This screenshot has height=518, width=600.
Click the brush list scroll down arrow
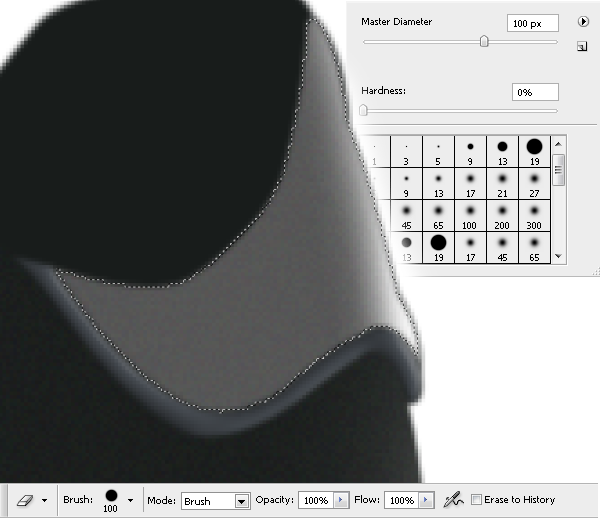[559, 257]
